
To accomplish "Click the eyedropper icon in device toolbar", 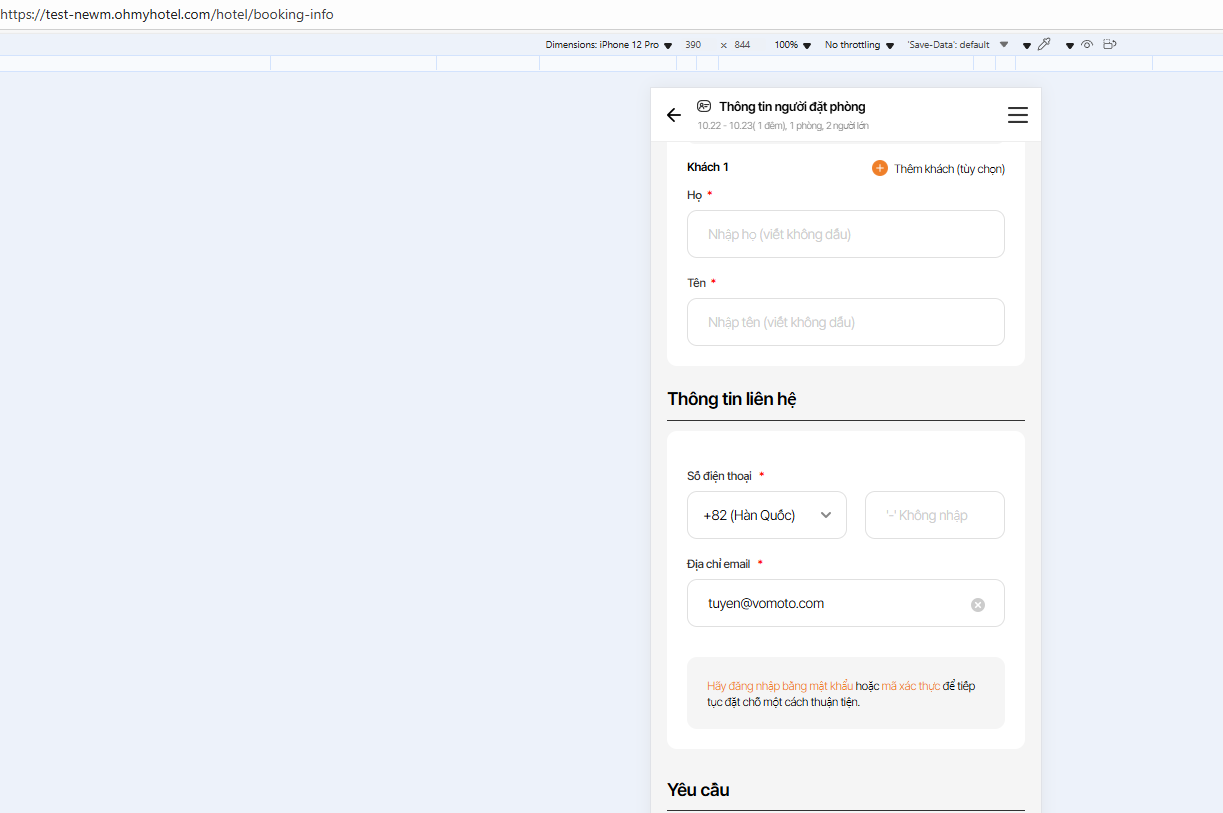I will click(1044, 44).
